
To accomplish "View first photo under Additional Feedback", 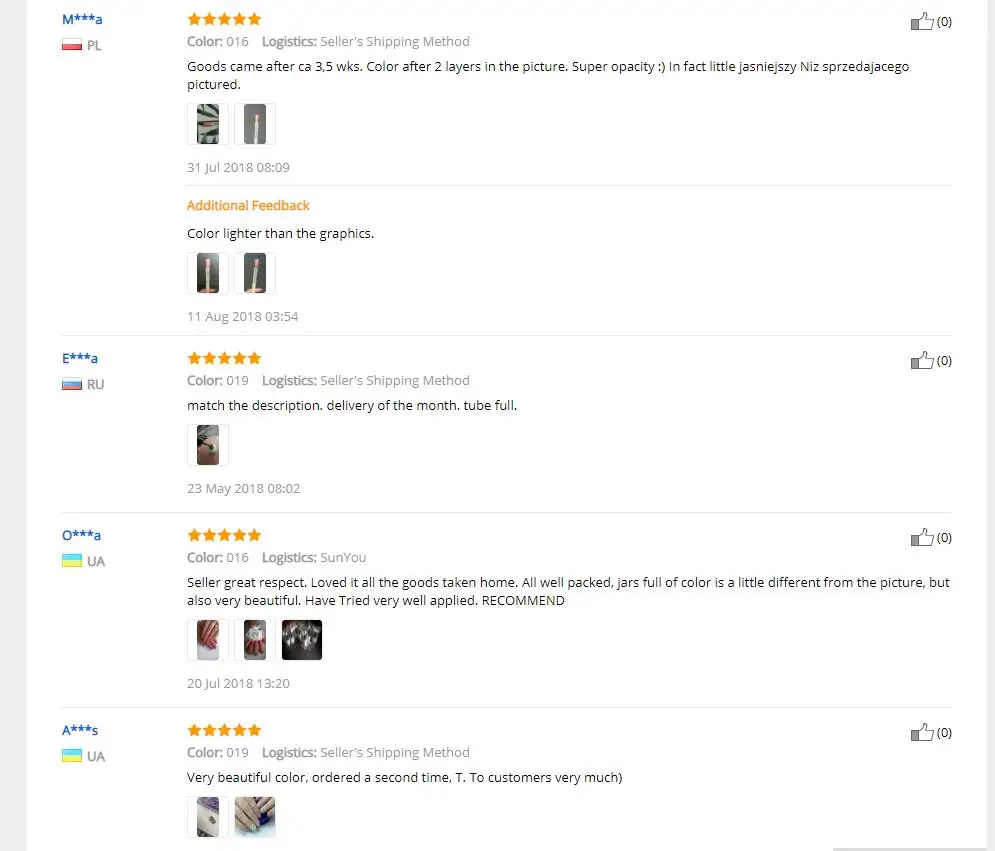I will [208, 273].
